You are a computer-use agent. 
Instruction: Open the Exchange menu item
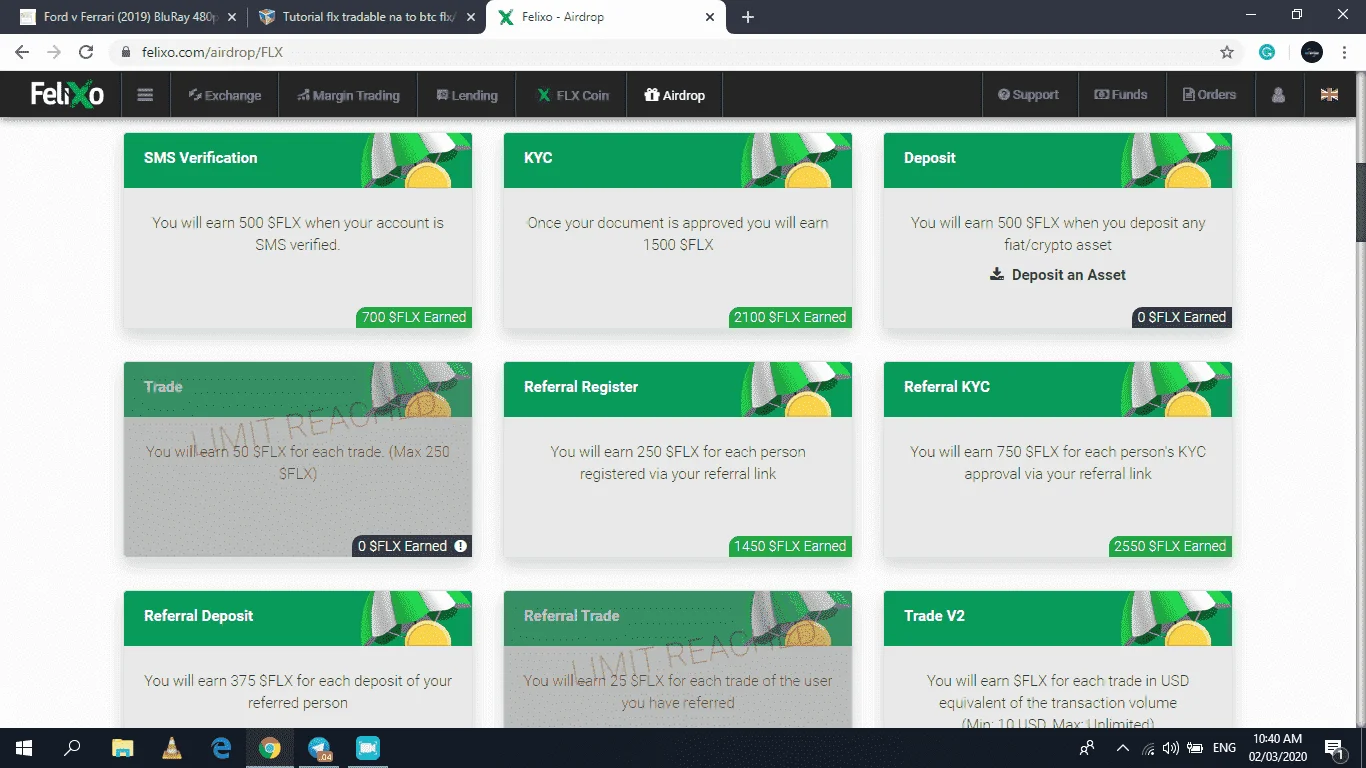225,95
